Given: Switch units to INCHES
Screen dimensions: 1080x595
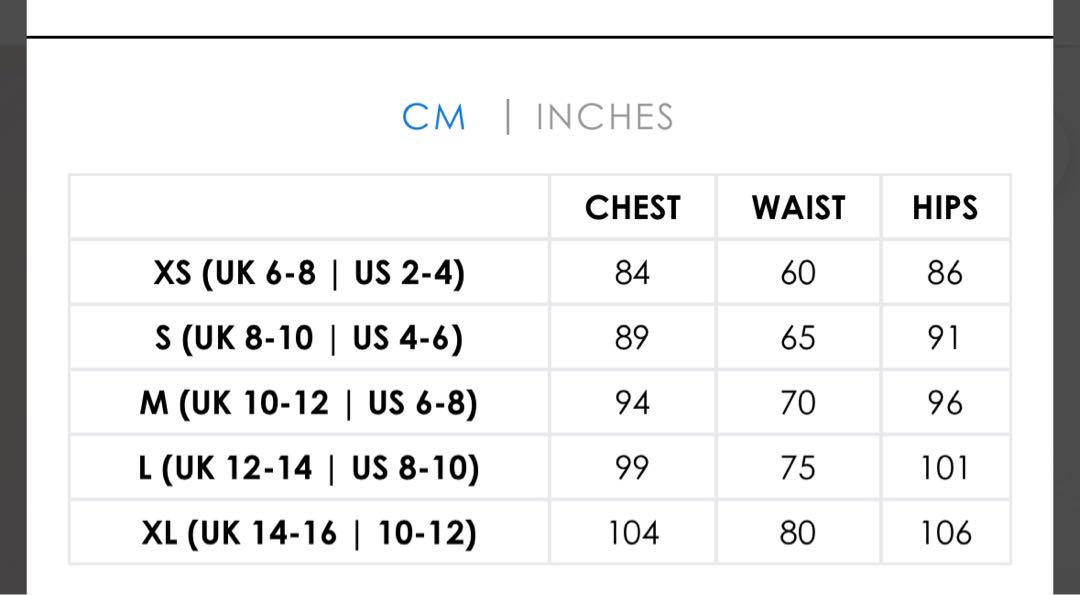Looking at the screenshot, I should click(x=604, y=117).
